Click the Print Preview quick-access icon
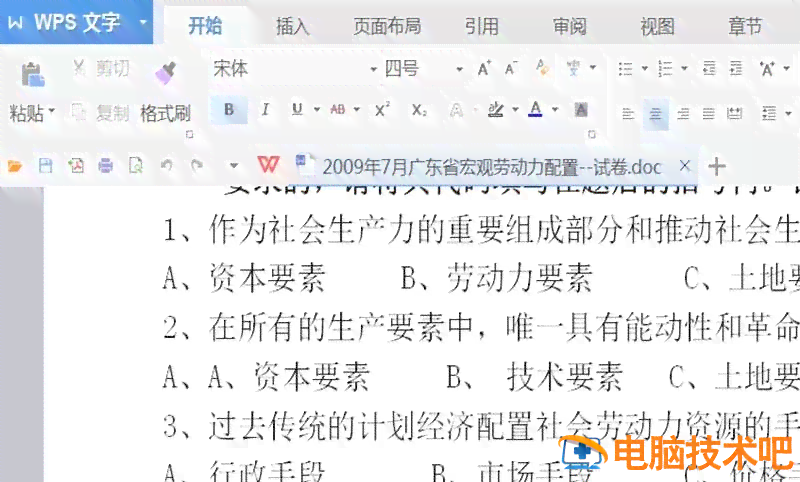The height and width of the screenshot is (482, 800). 136,166
